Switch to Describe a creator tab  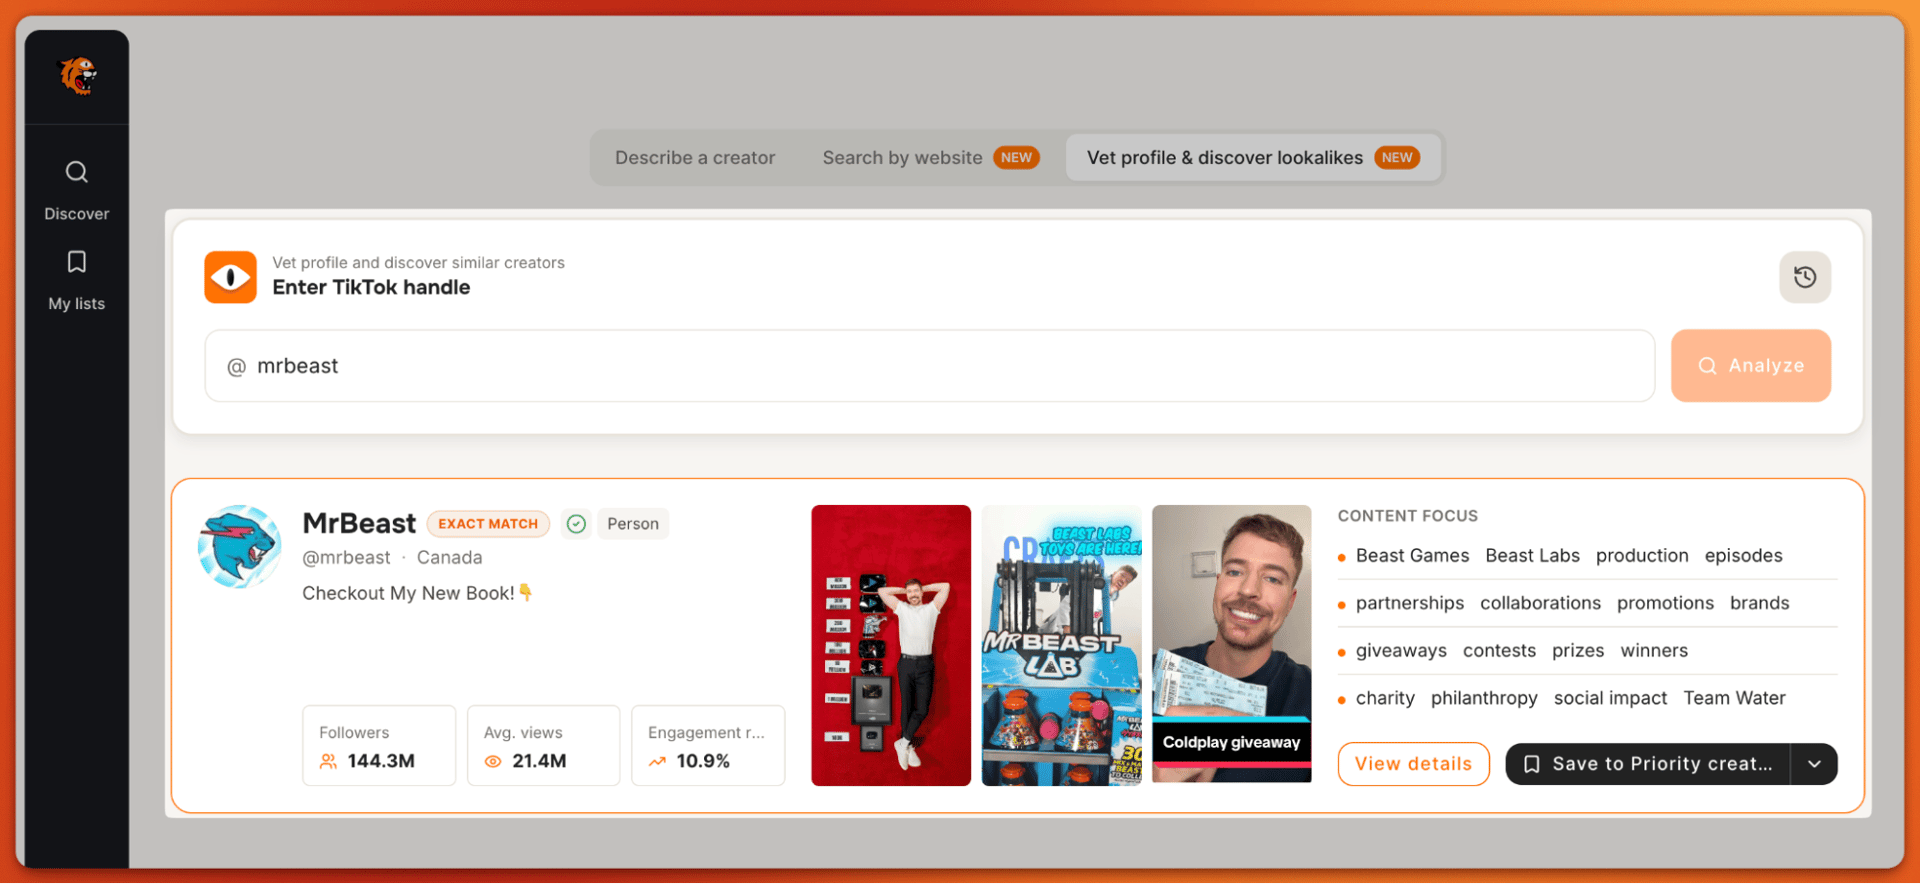(x=695, y=158)
